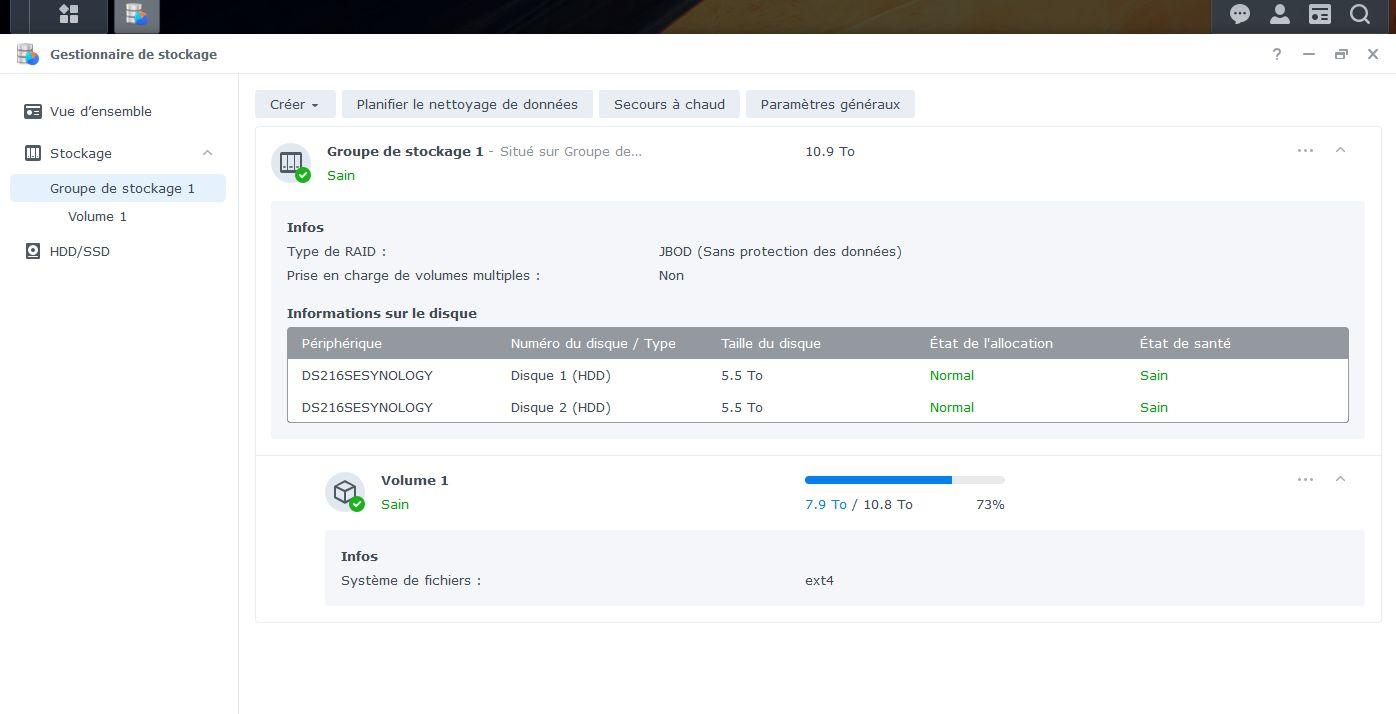Click the help question mark icon
Screen dimensions: 1396x714
pyautogui.click(x=1277, y=54)
